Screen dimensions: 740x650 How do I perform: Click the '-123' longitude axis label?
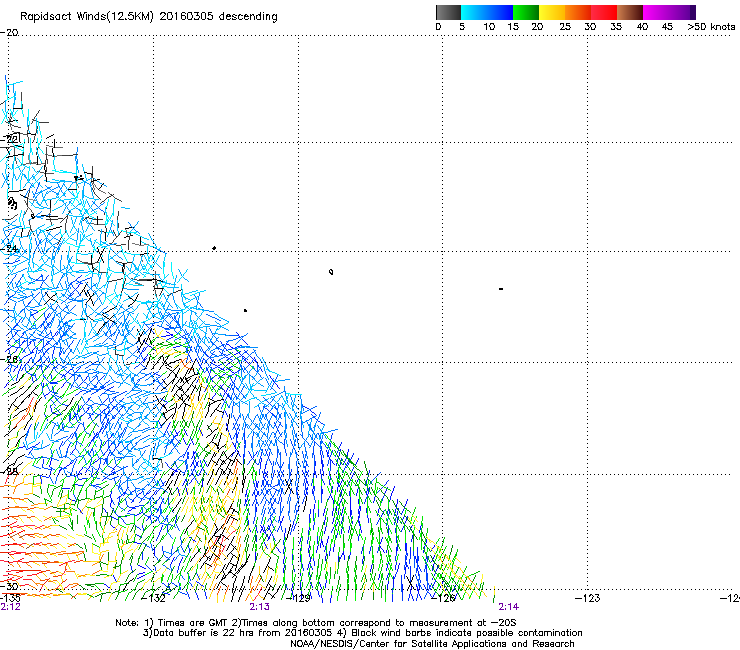point(588,599)
